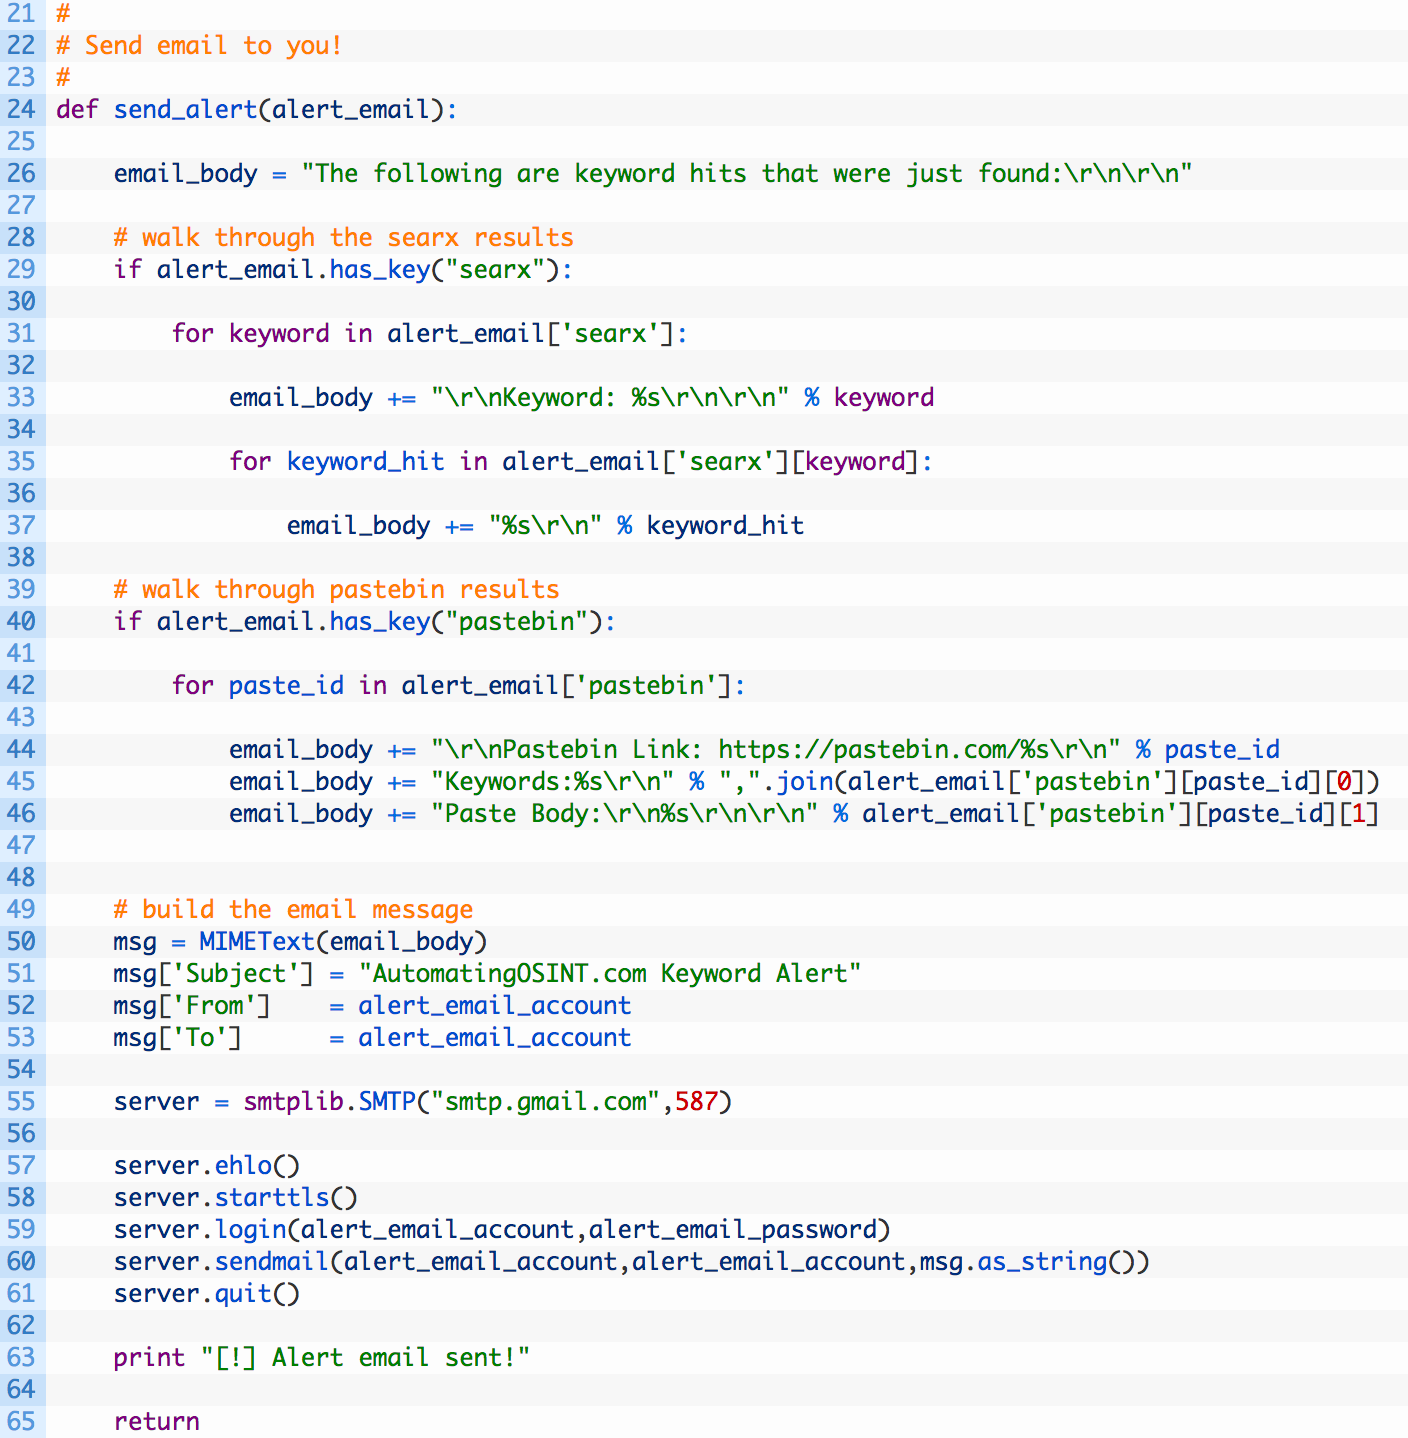This screenshot has width=1408, height=1438.
Task: Click sendmail on line 60
Action: click(271, 1261)
